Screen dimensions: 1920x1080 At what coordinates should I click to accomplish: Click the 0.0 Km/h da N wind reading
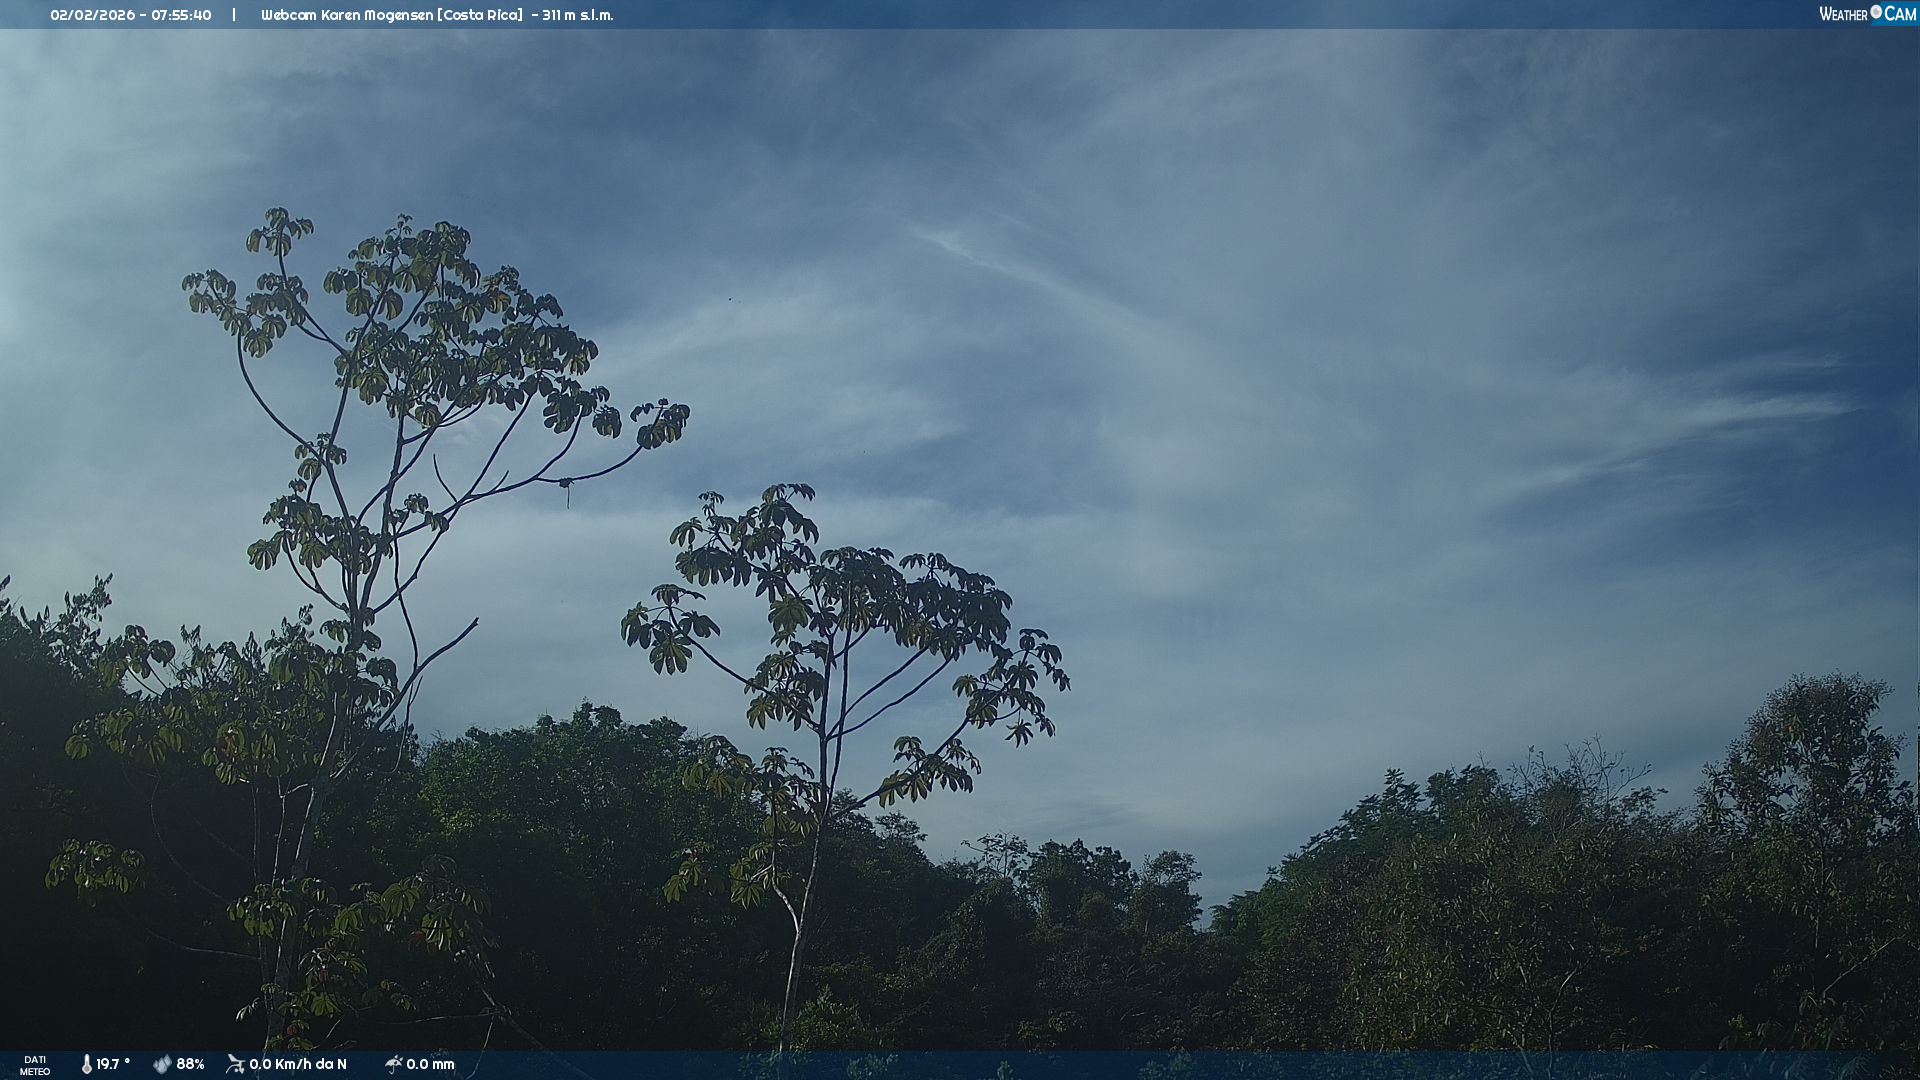(298, 1064)
